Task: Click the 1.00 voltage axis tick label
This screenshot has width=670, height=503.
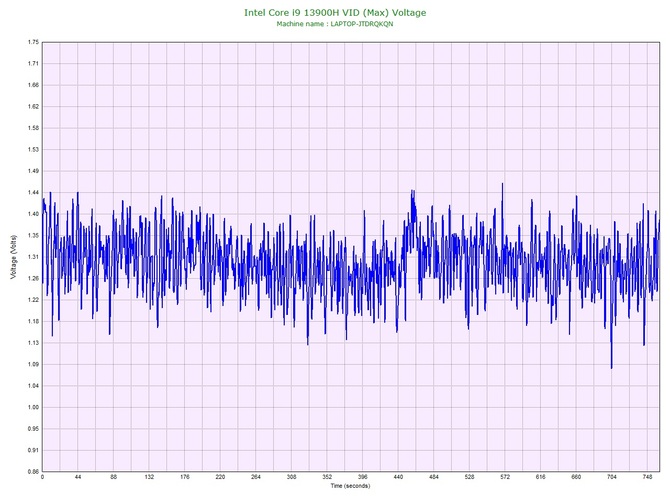Action: (x=33, y=407)
